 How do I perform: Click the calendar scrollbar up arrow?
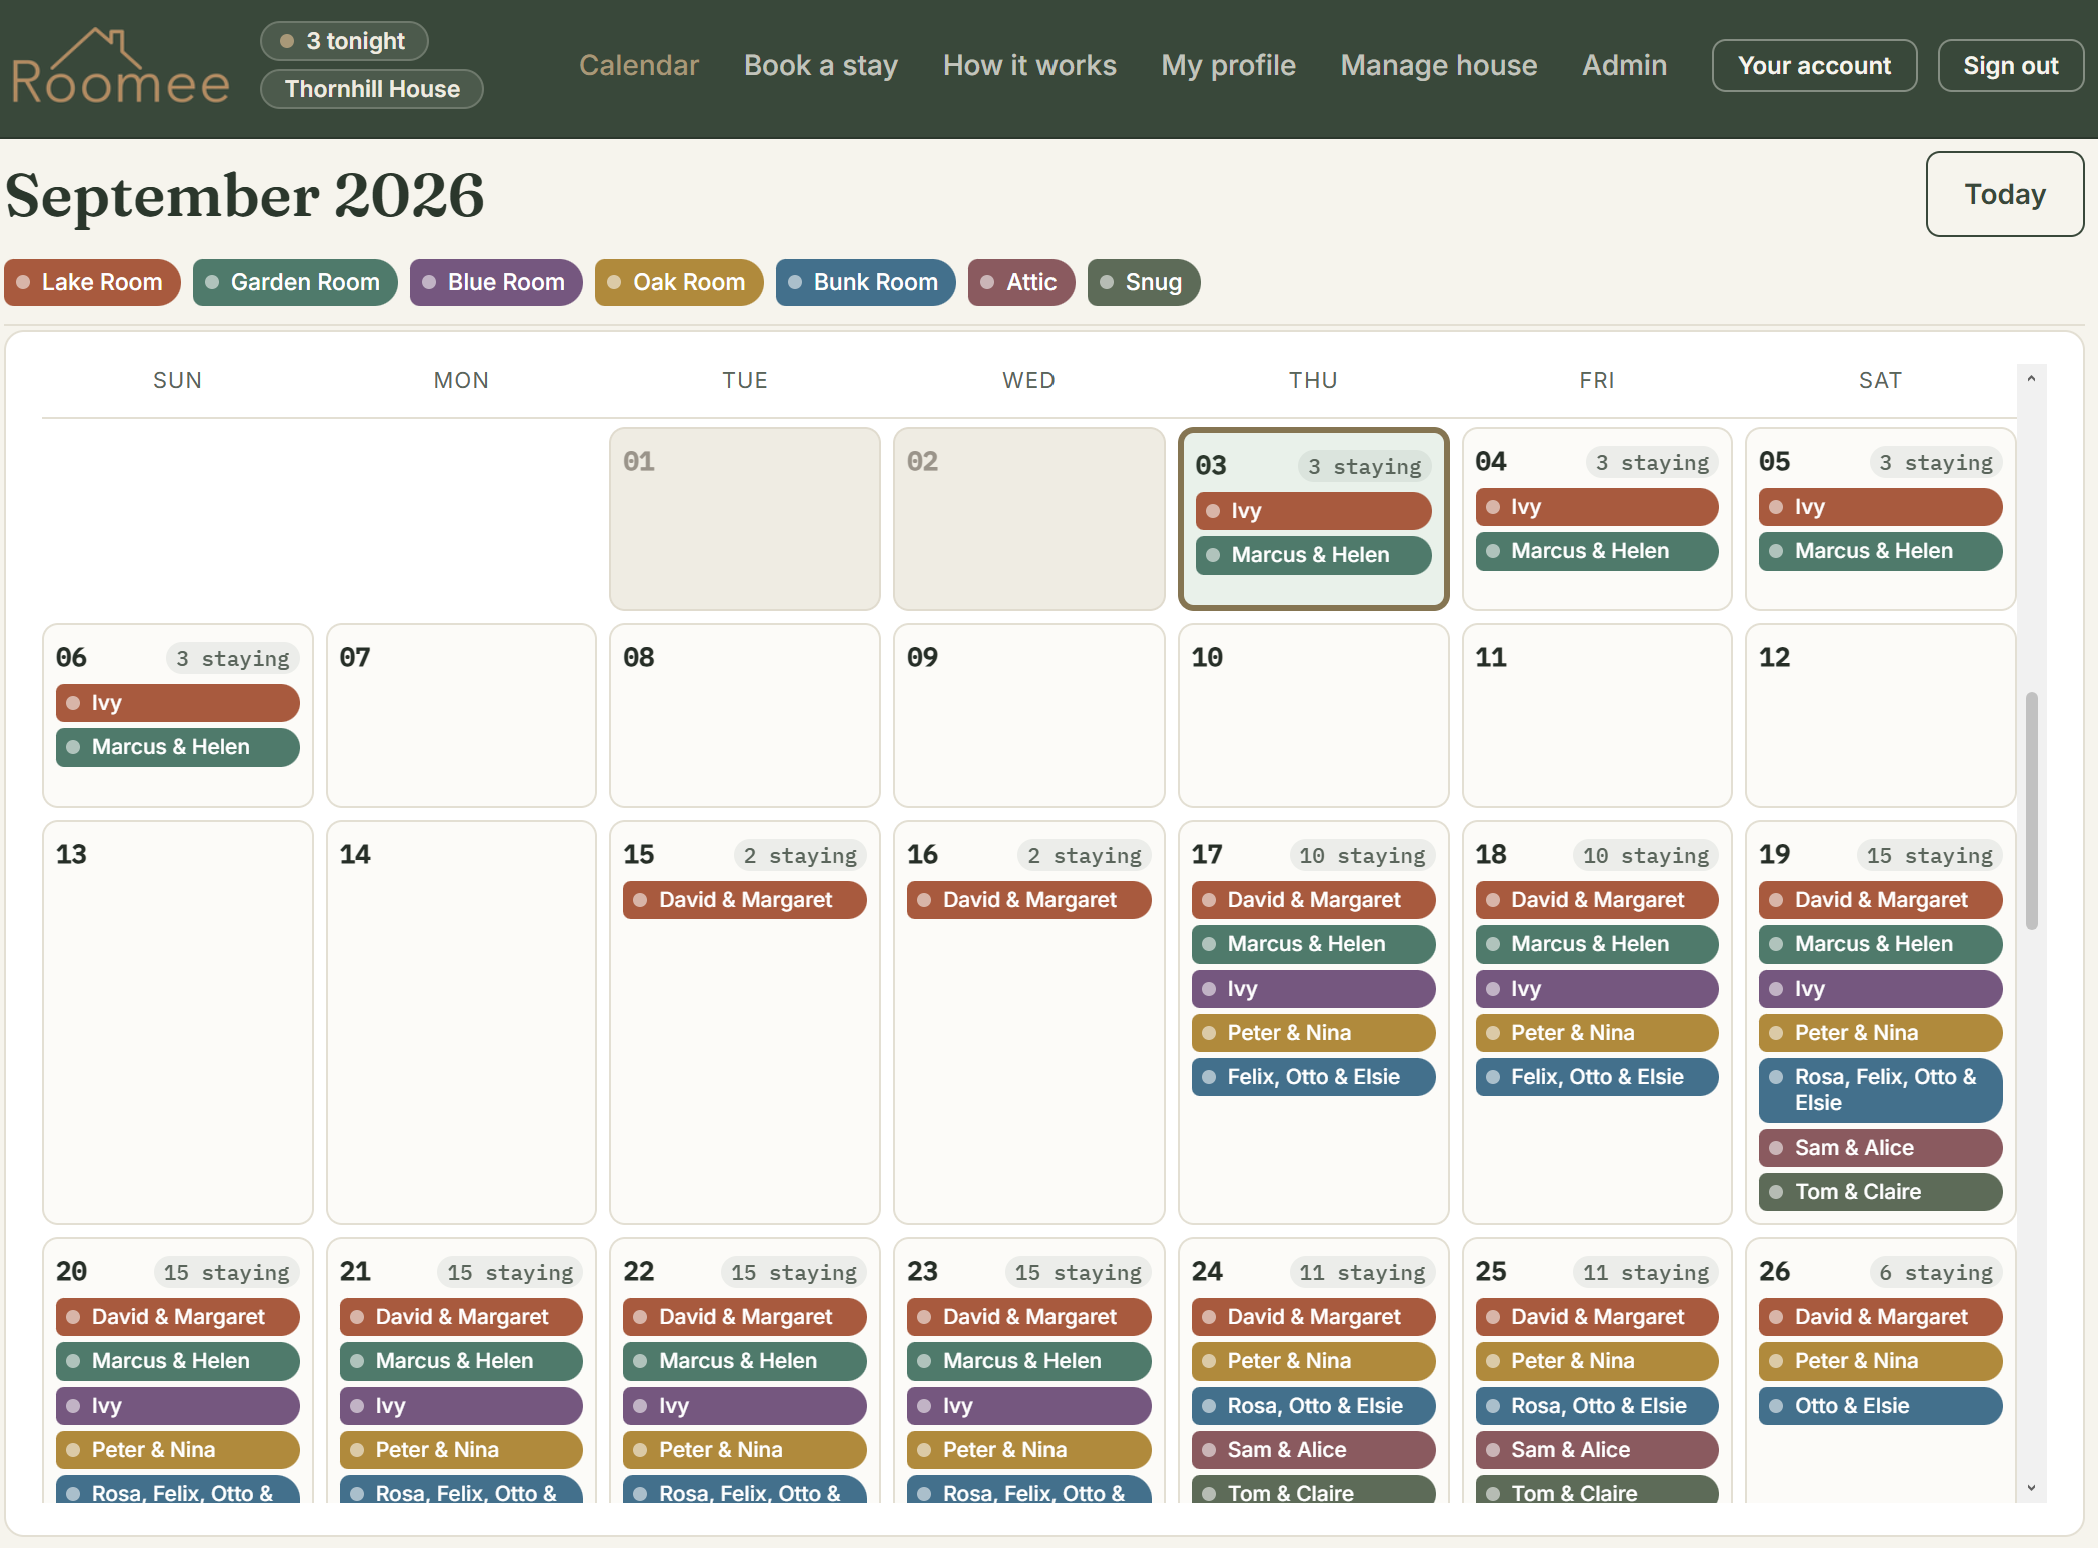[x=2030, y=379]
